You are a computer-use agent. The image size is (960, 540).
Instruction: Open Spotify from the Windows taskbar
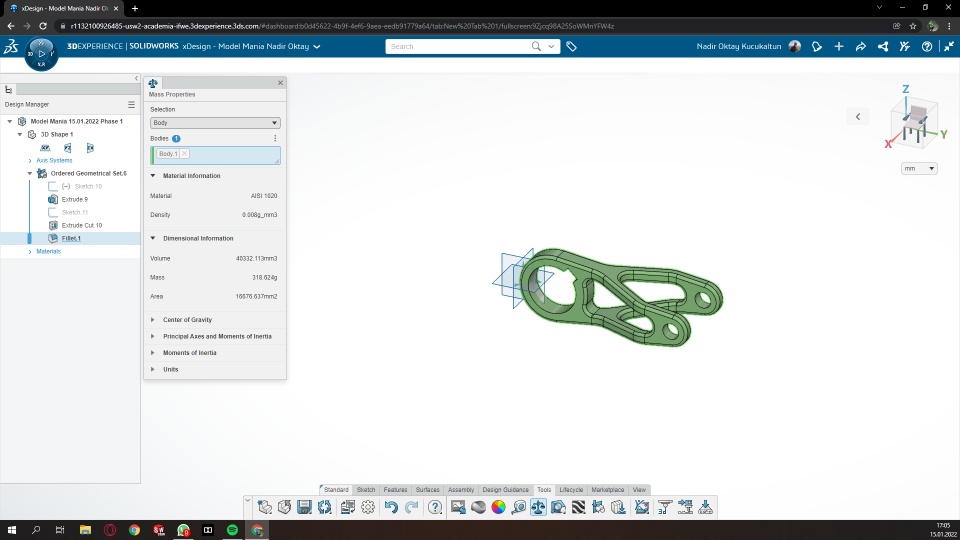coord(232,530)
